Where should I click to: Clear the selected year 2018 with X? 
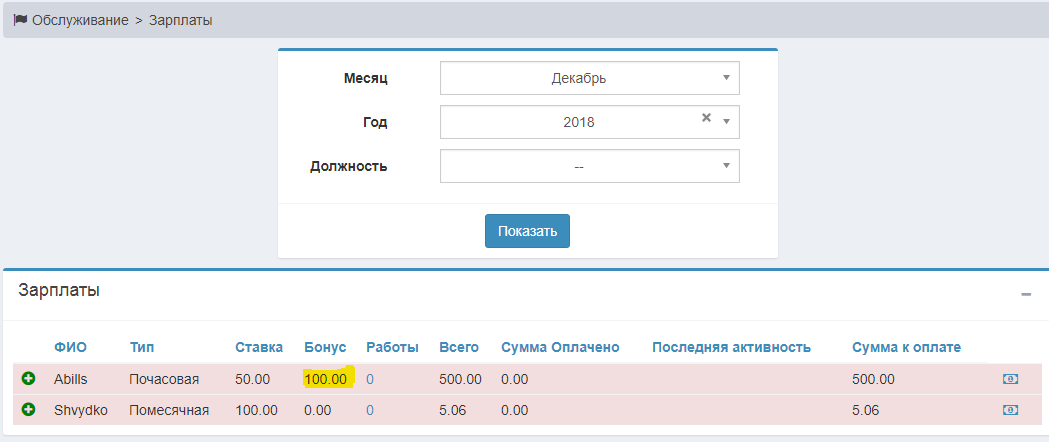point(706,118)
